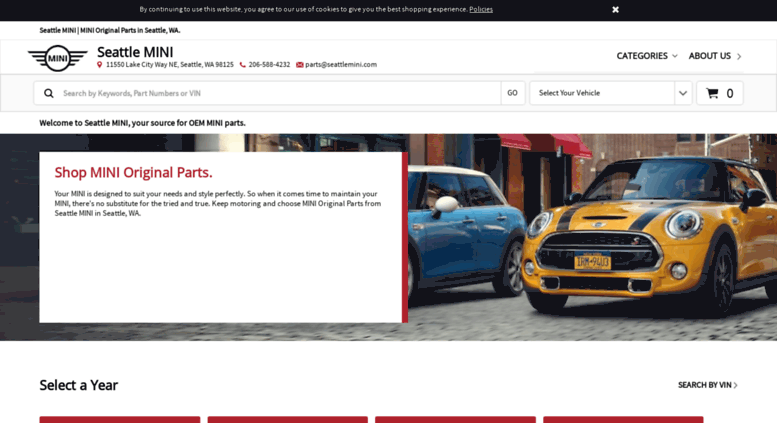Open the 11550 Lake City Way address

(x=169, y=65)
